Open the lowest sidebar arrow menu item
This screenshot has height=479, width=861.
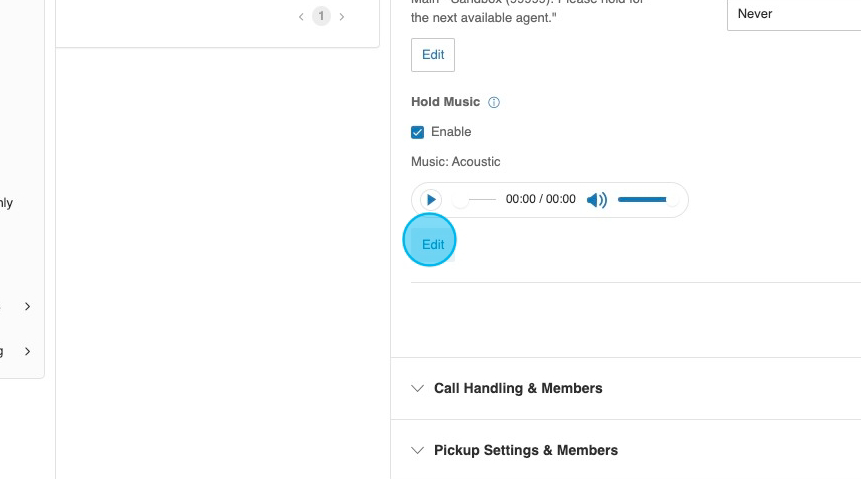[x=27, y=351]
